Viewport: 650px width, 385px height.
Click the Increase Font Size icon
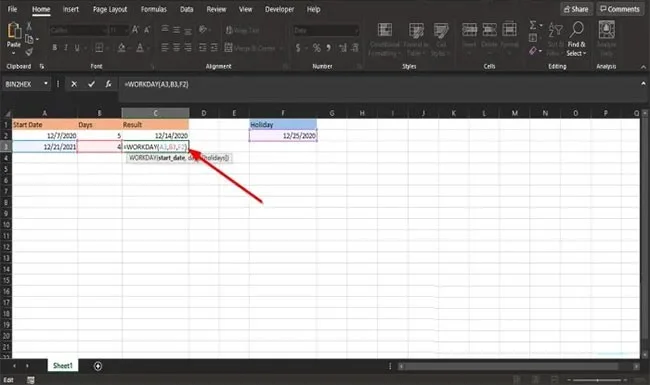[136, 29]
